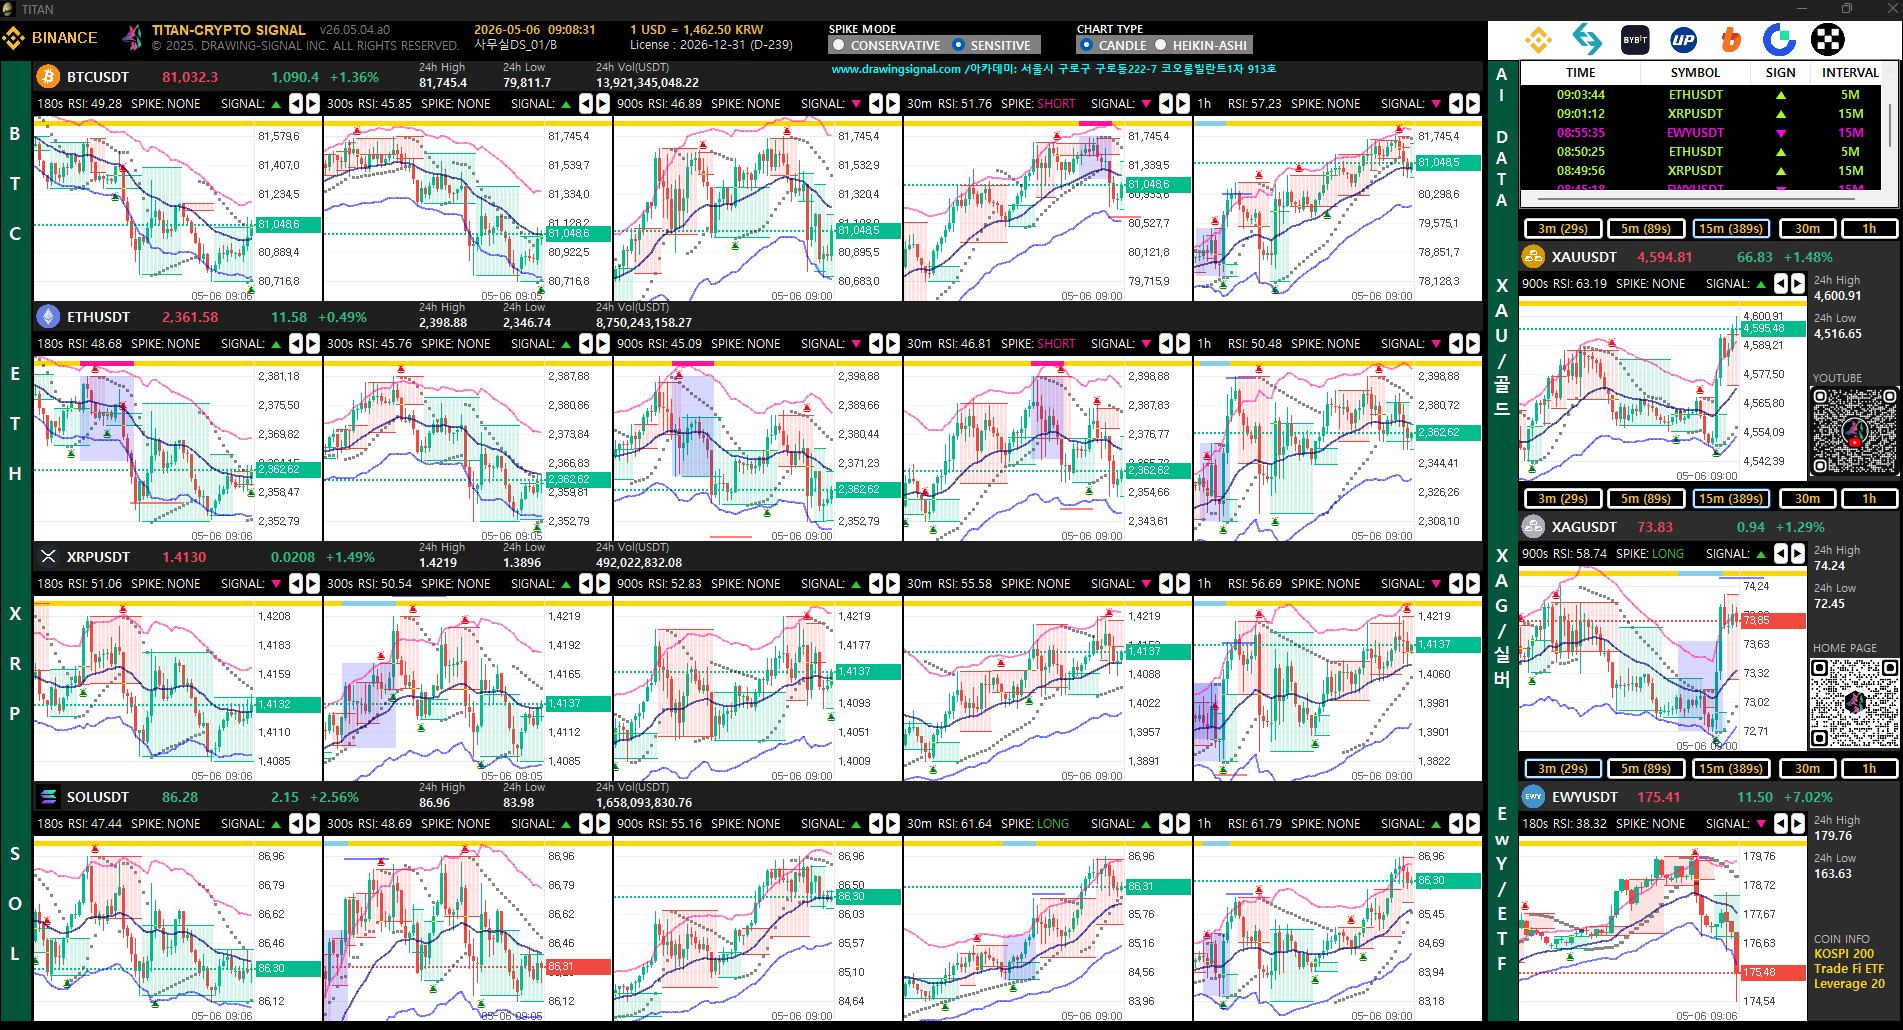Step XAUUSDT 900s chart back with left arrow

click(1781, 283)
